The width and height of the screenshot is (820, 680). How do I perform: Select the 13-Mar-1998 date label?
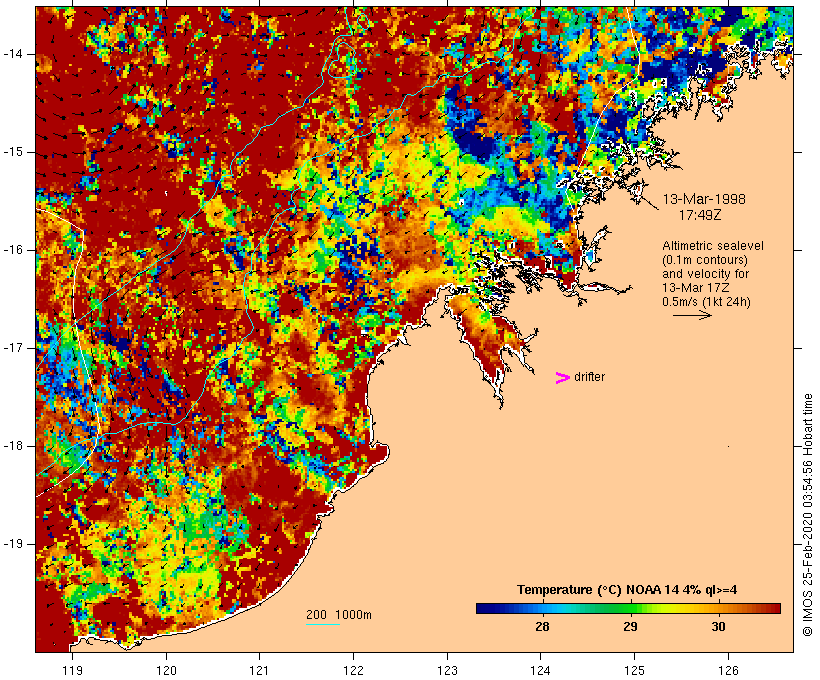click(704, 199)
